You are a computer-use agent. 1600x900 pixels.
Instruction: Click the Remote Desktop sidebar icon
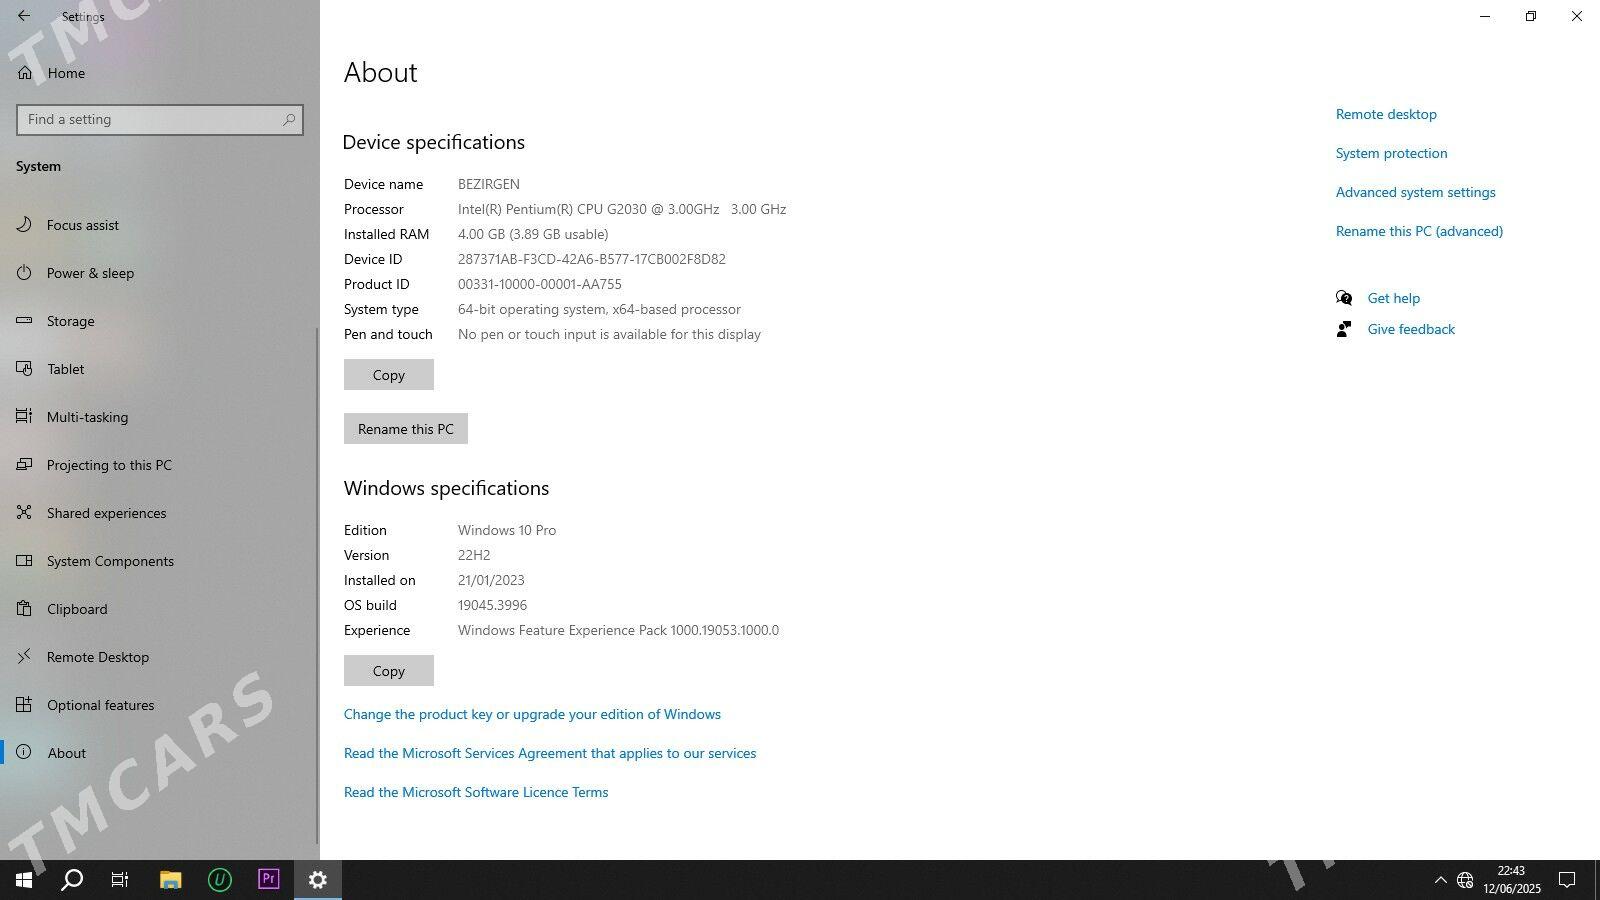point(25,657)
